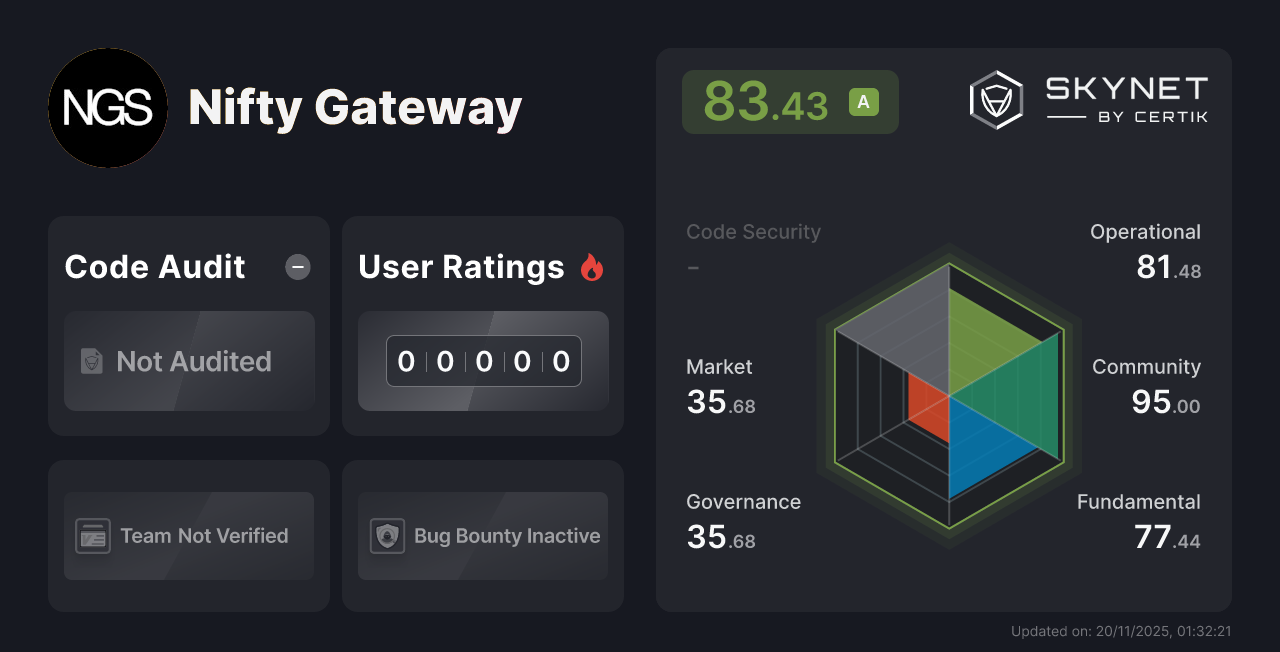Click the bug shield icon beside Bug Bounty Inactive
The height and width of the screenshot is (652, 1280).
click(387, 536)
